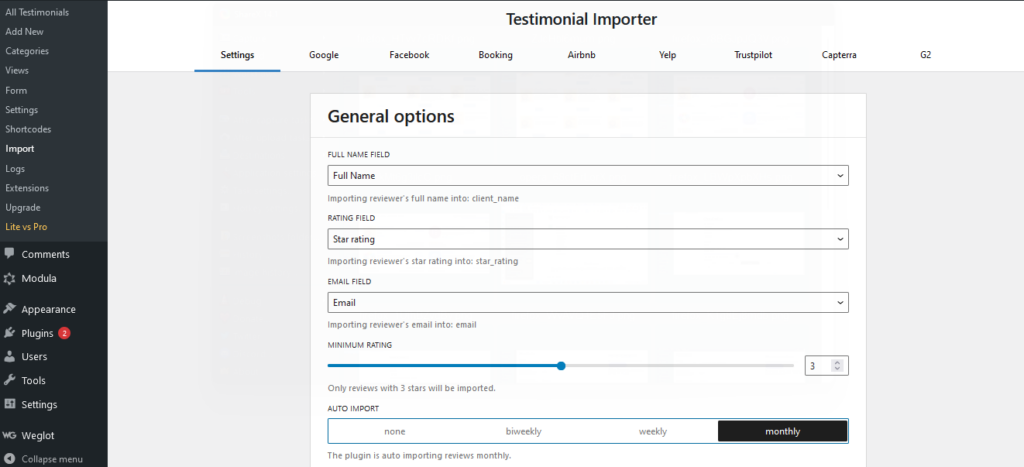Switch to the G2 tab
The image size is (1024, 467).
point(925,56)
